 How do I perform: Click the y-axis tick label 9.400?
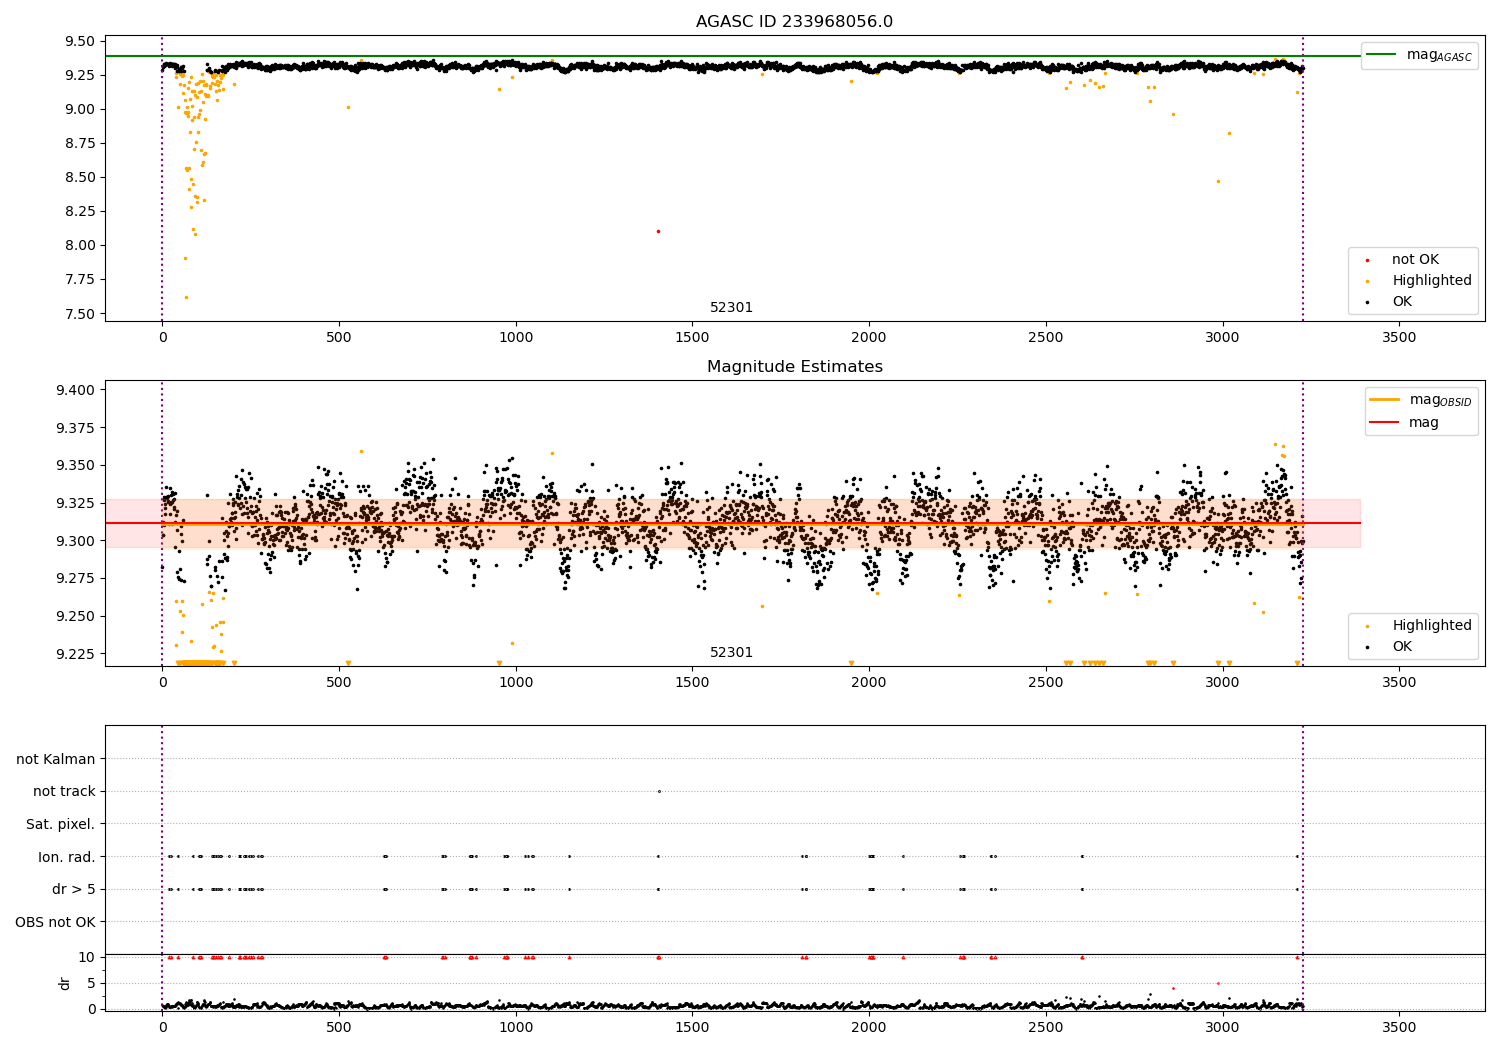click(76, 390)
